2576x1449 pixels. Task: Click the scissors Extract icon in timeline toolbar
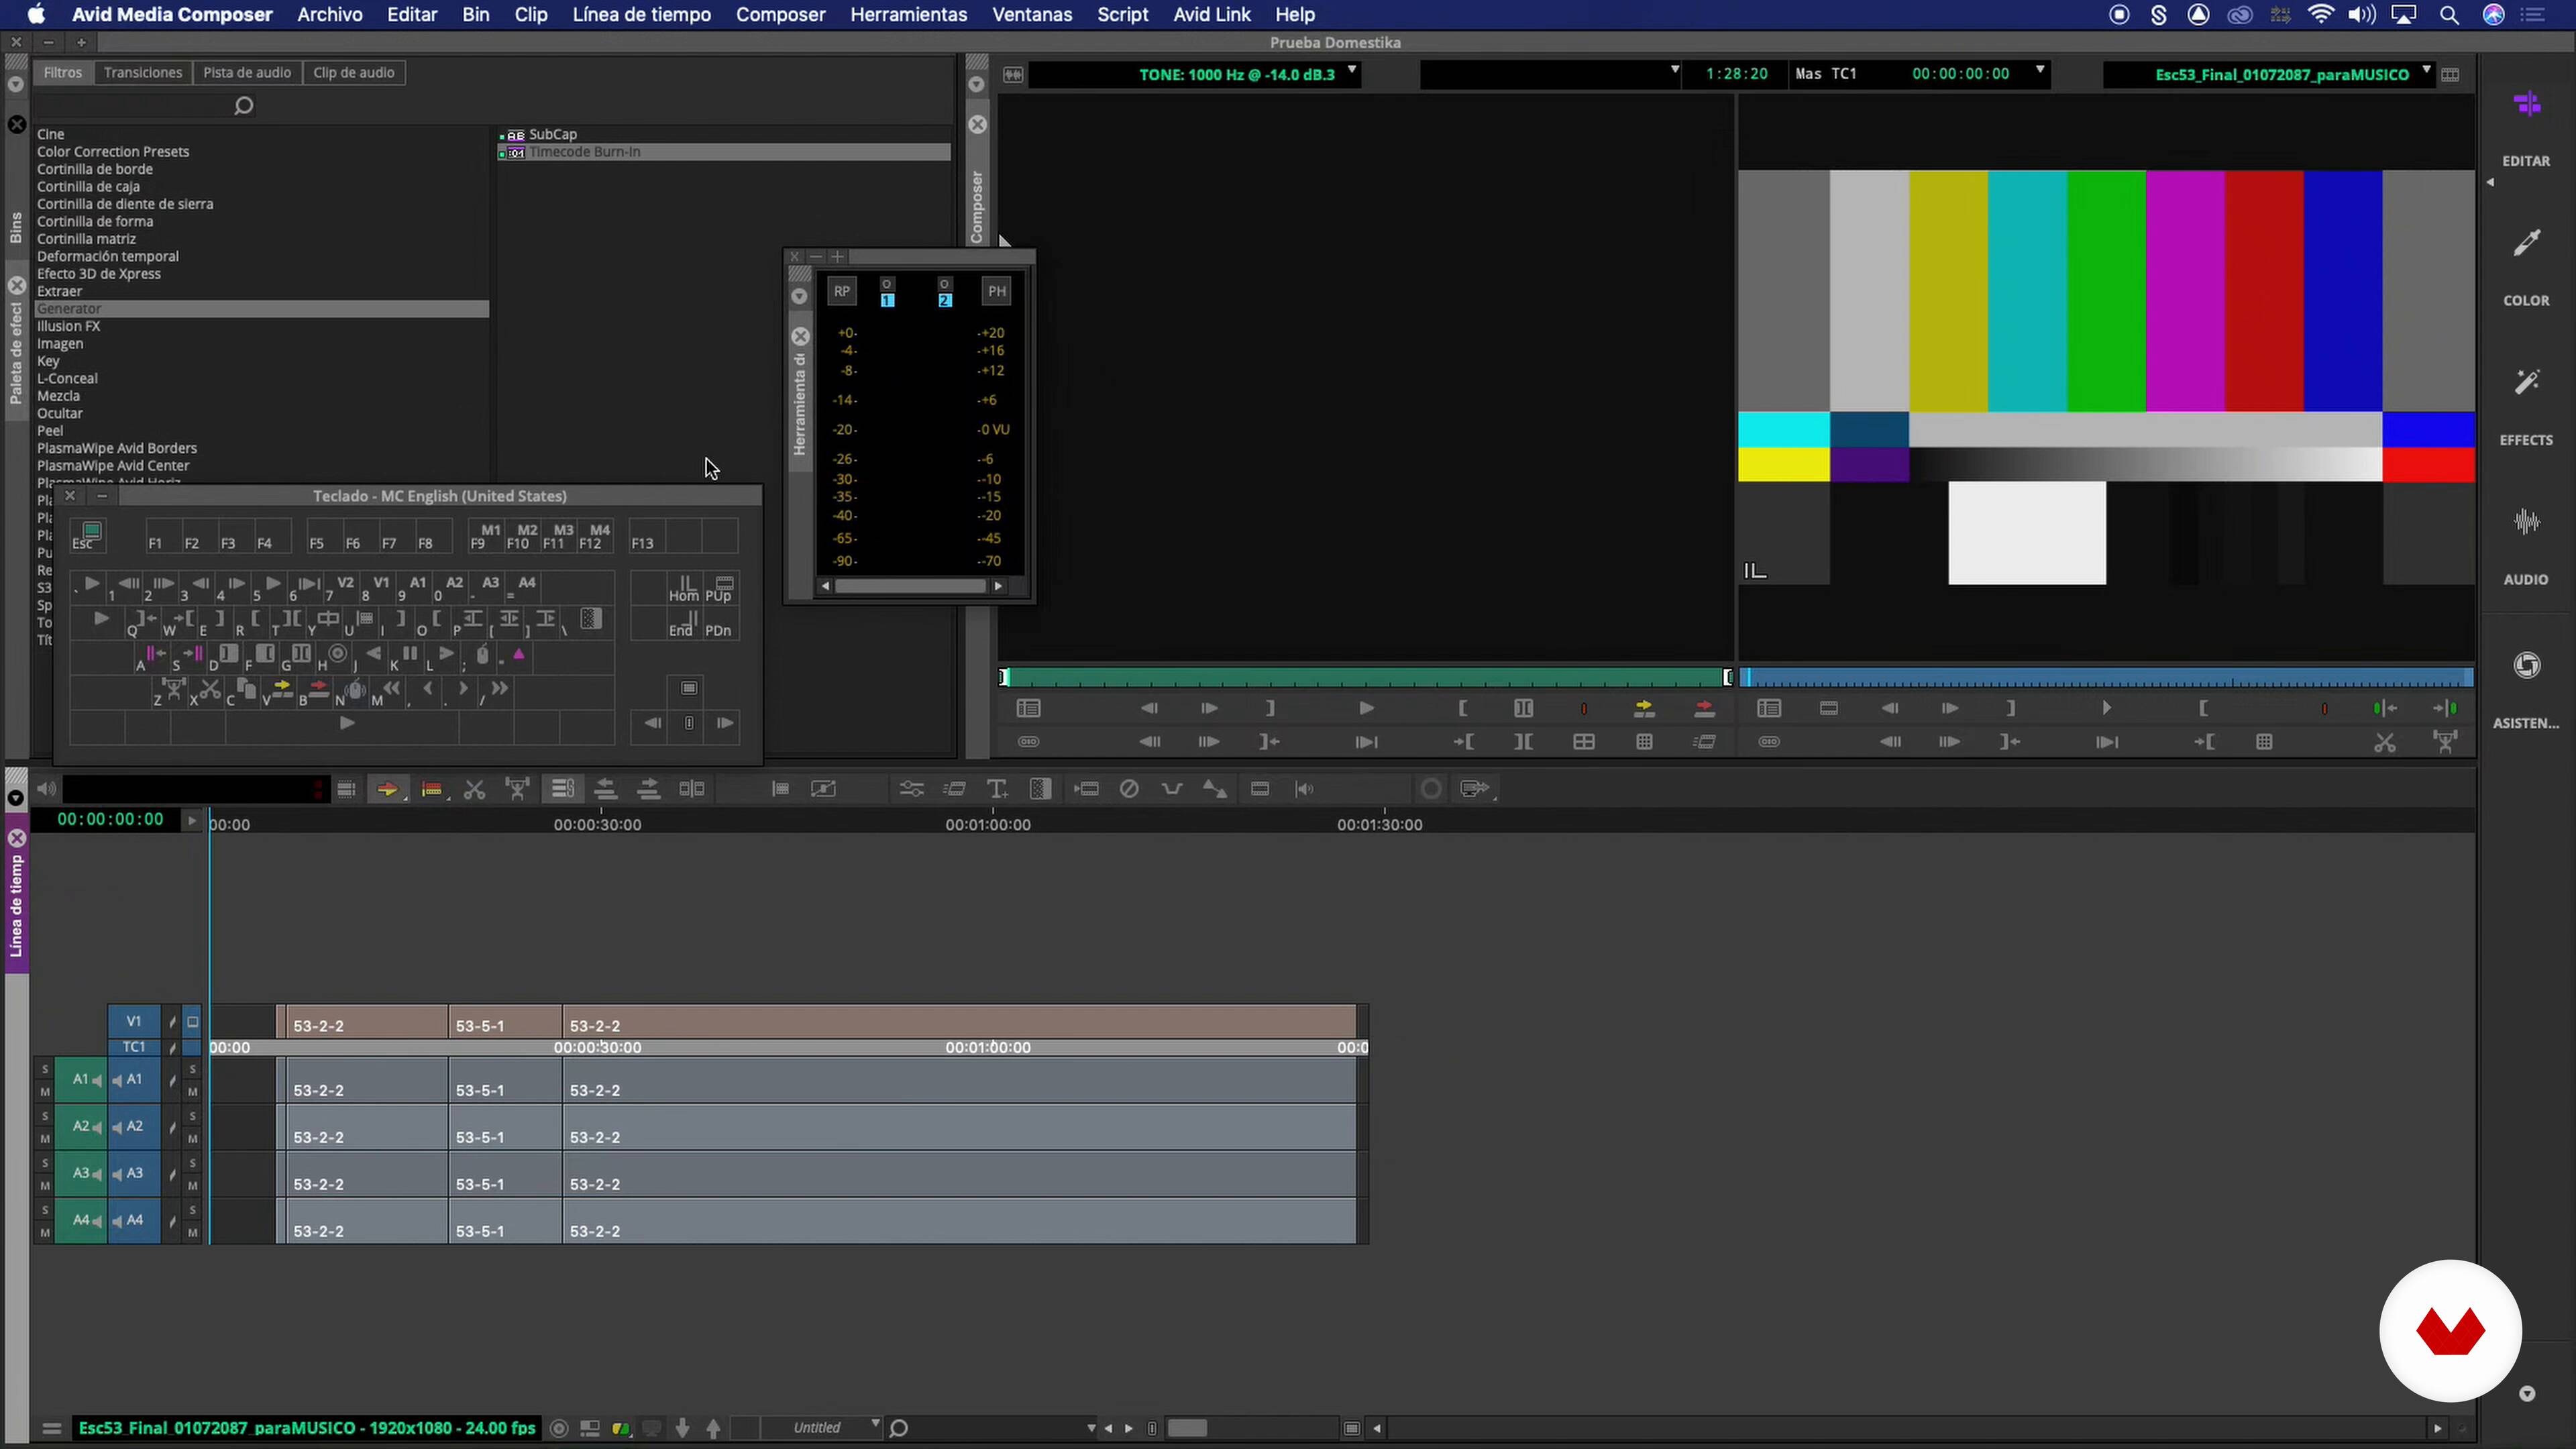pyautogui.click(x=474, y=789)
